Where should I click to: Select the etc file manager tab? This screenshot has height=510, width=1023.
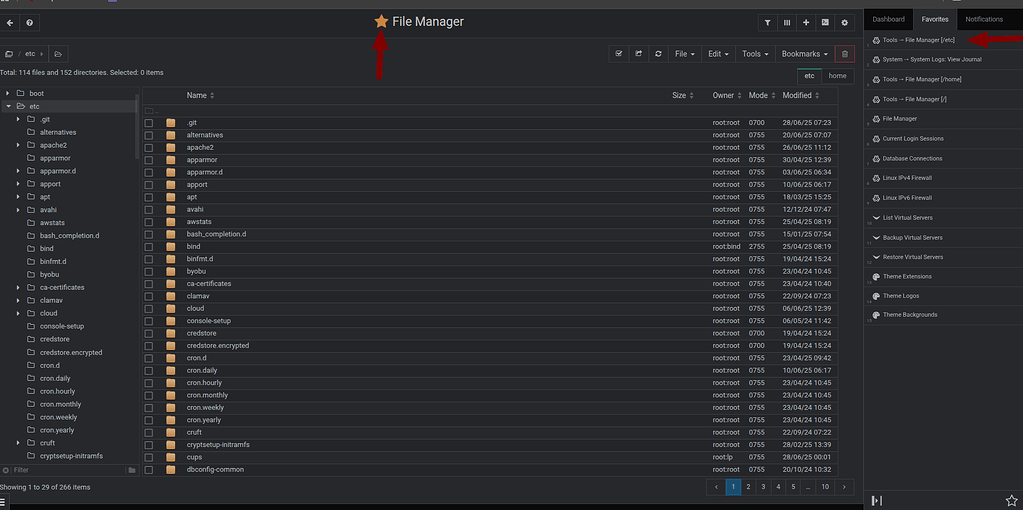[x=809, y=76]
